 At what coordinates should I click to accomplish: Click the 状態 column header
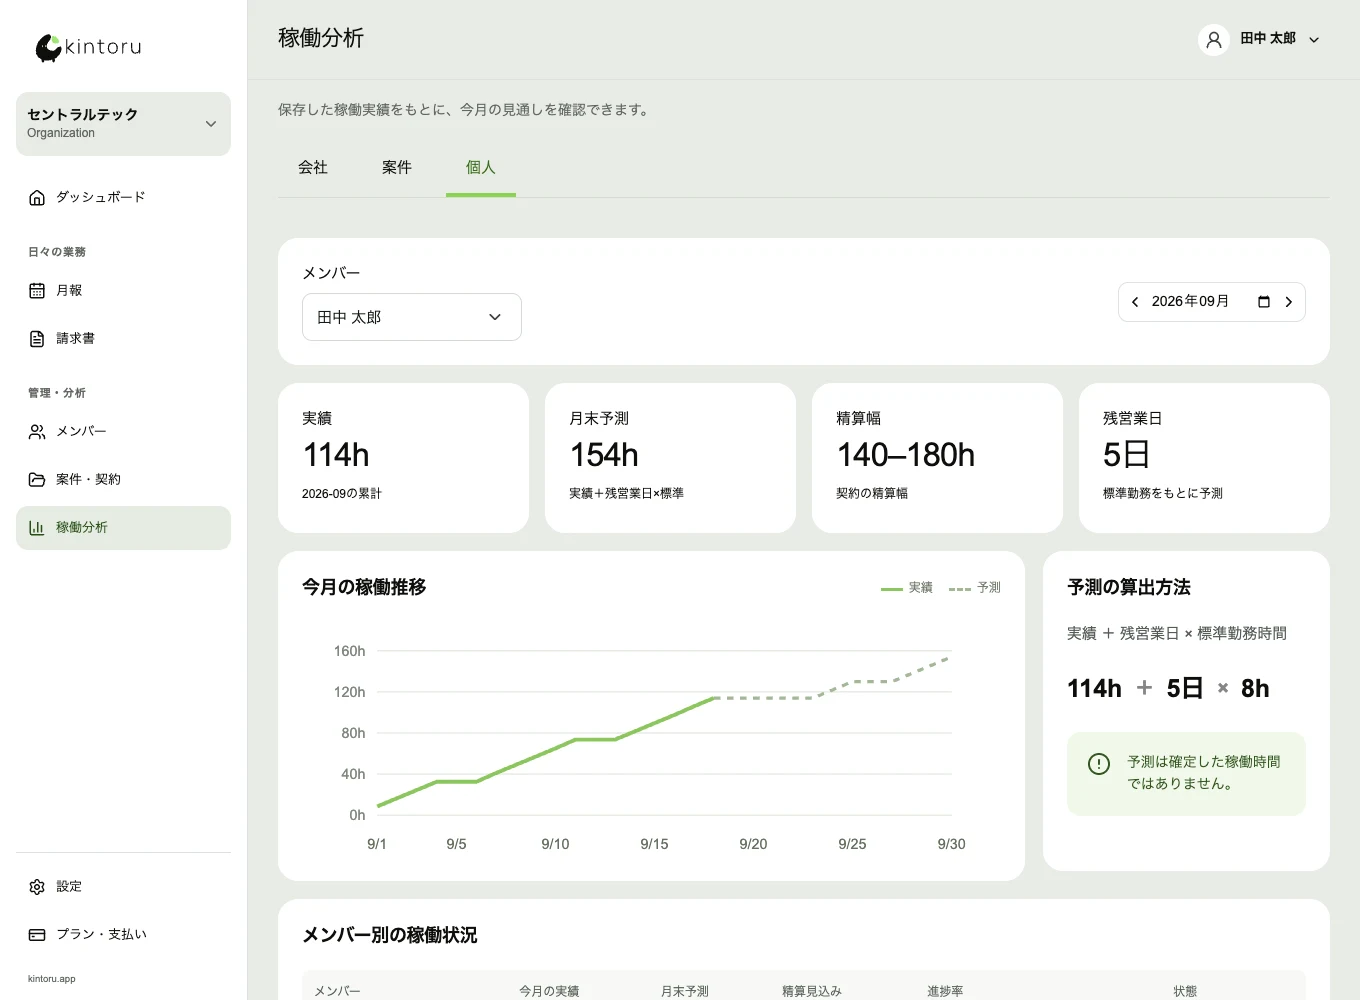(x=1185, y=991)
